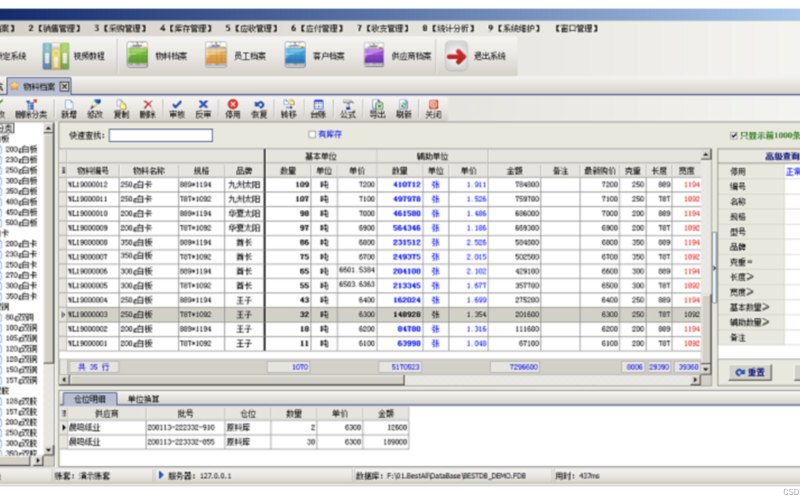Click the red arrow 退出系统 exit icon
This screenshot has width=800, height=500.
pos(456,56)
